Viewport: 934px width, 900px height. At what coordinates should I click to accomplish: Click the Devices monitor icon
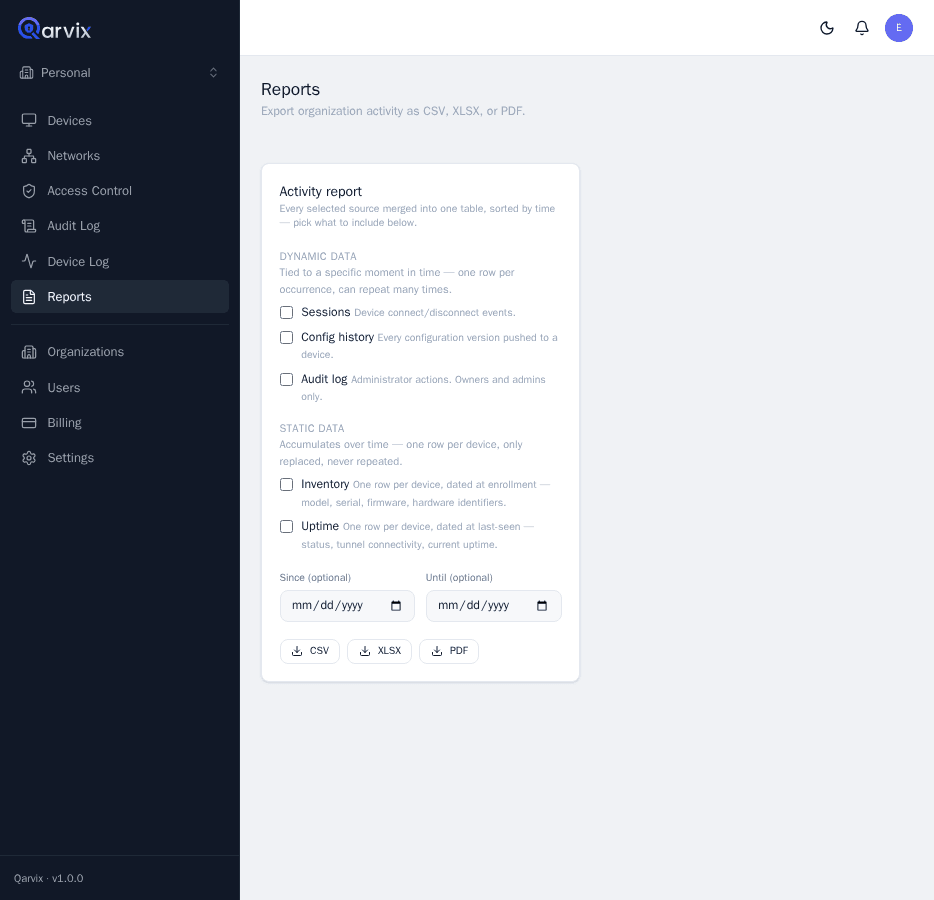[x=29, y=120]
